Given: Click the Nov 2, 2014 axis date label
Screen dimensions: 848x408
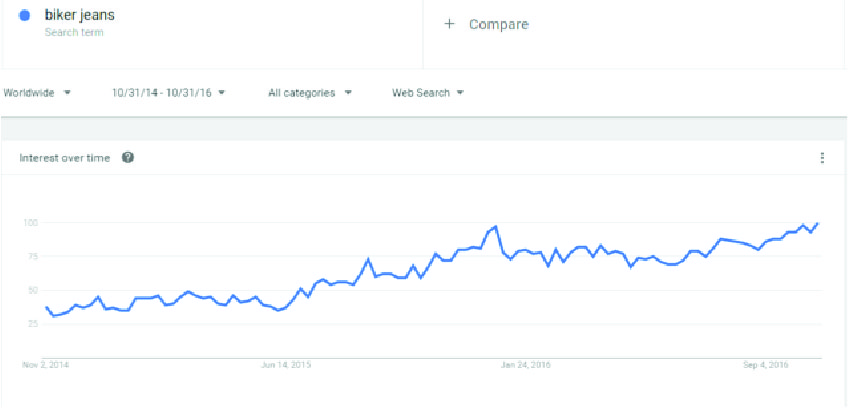Looking at the screenshot, I should (x=46, y=365).
